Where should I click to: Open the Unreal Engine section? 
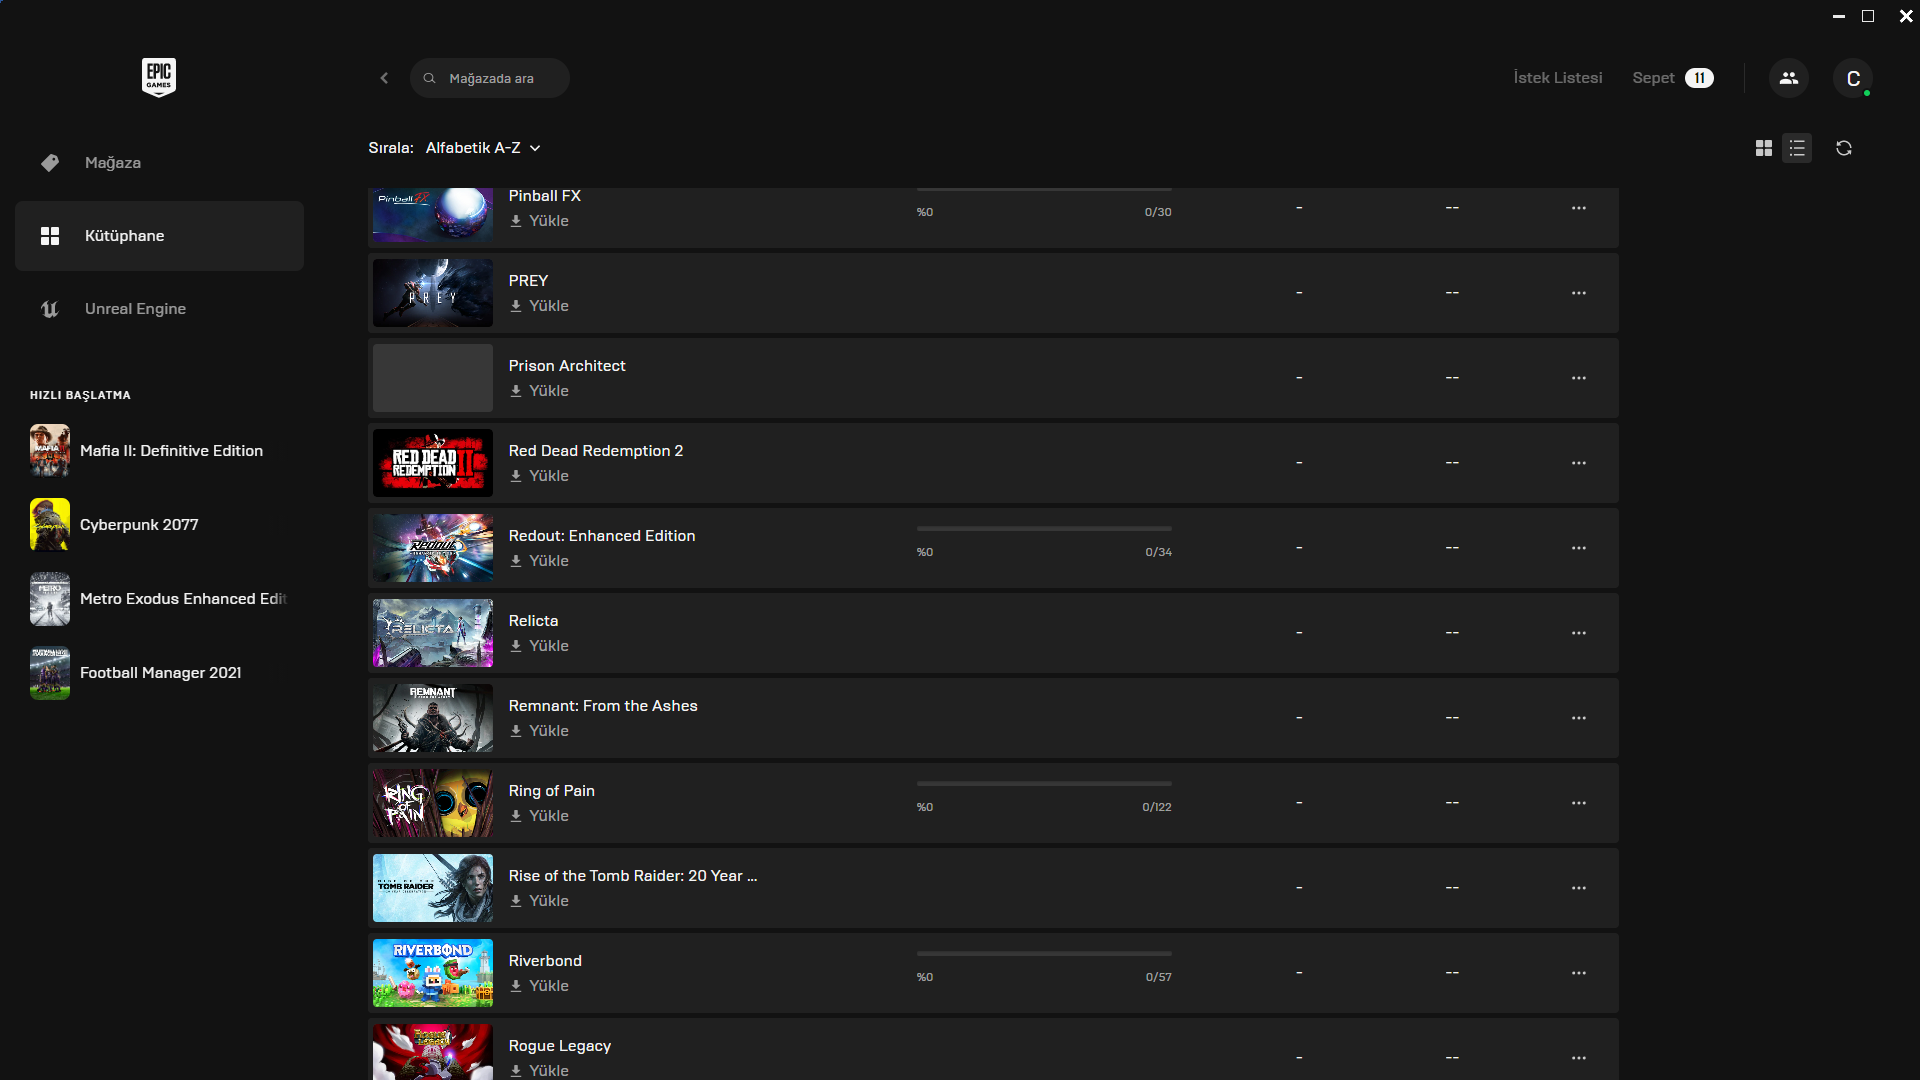coord(135,309)
